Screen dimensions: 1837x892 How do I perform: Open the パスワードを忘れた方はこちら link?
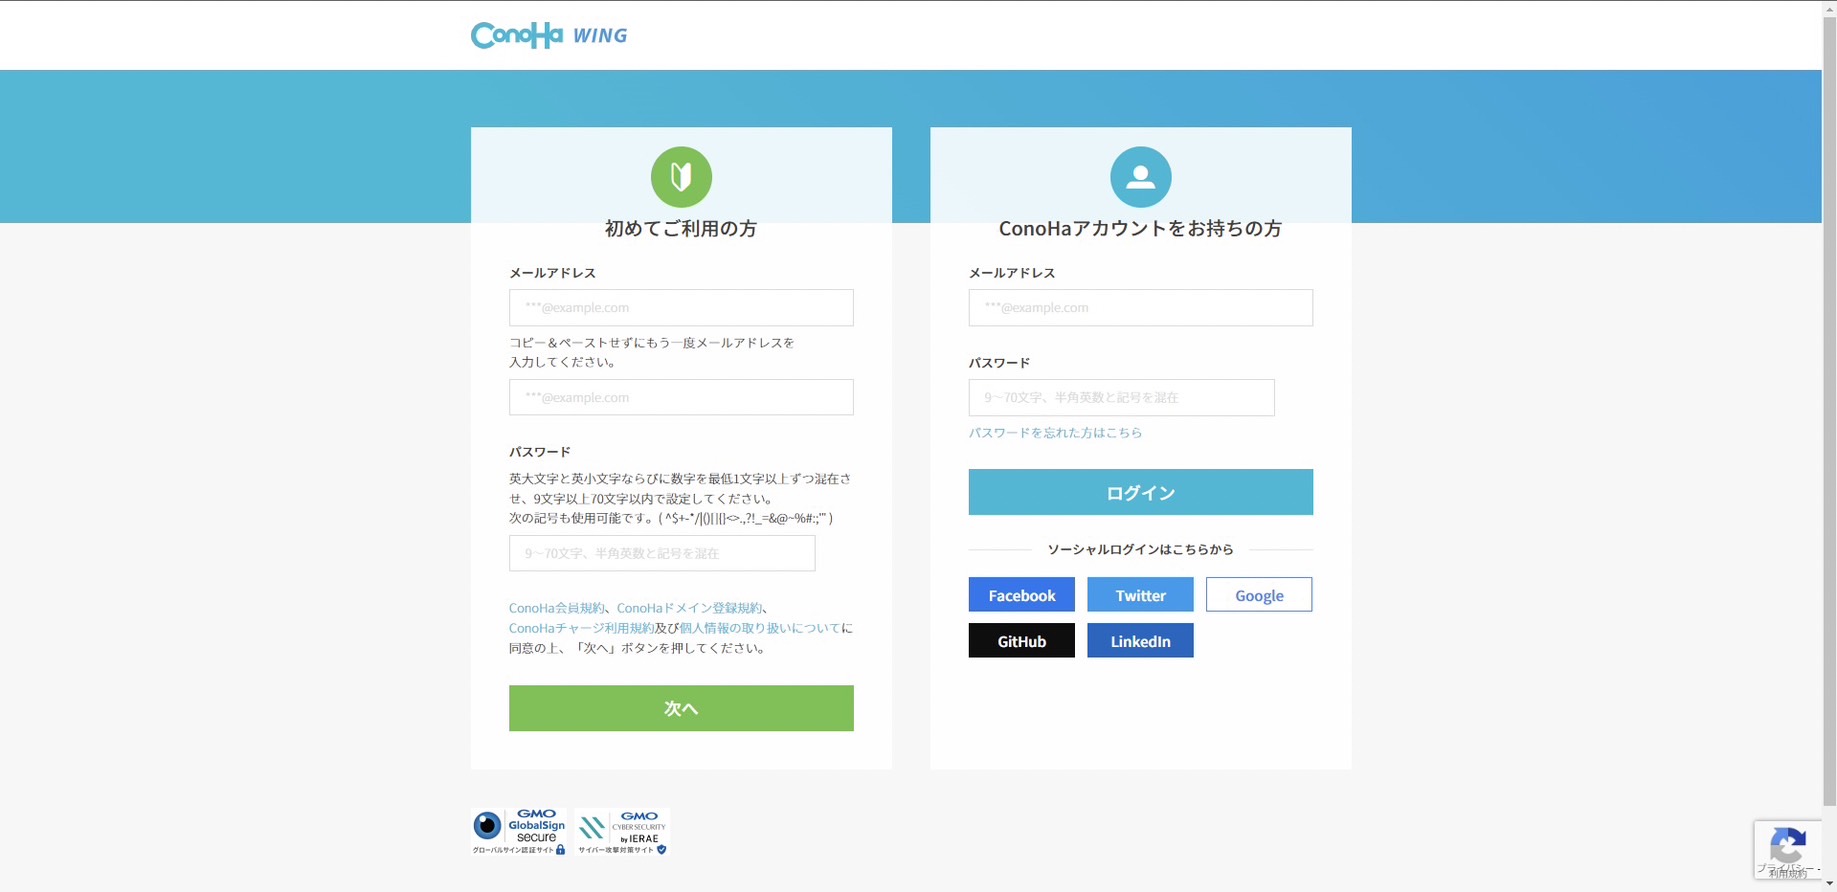click(x=1055, y=433)
